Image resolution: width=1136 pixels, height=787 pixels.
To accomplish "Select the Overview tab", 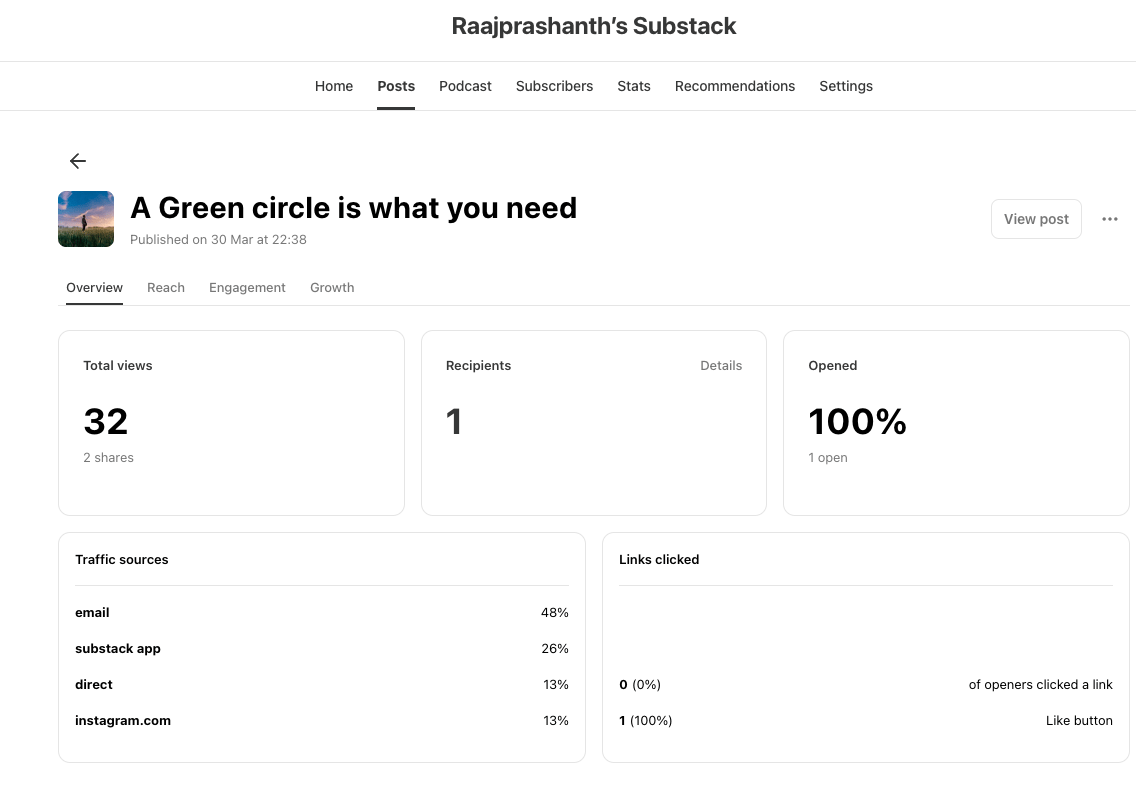I will pos(94,288).
